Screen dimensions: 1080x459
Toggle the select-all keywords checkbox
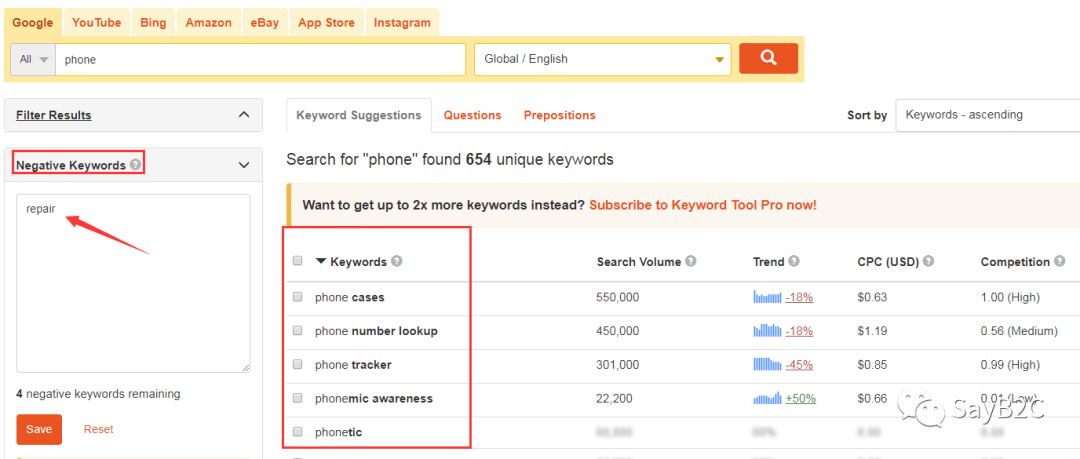[297, 262]
